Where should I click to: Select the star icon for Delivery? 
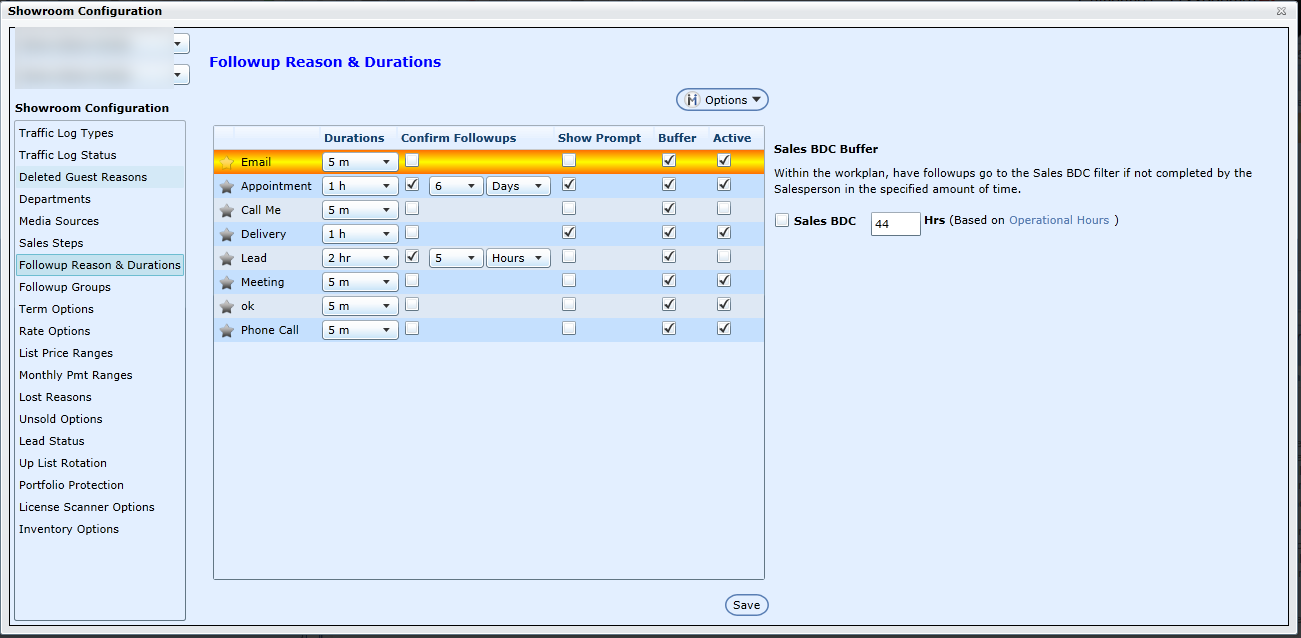226,234
